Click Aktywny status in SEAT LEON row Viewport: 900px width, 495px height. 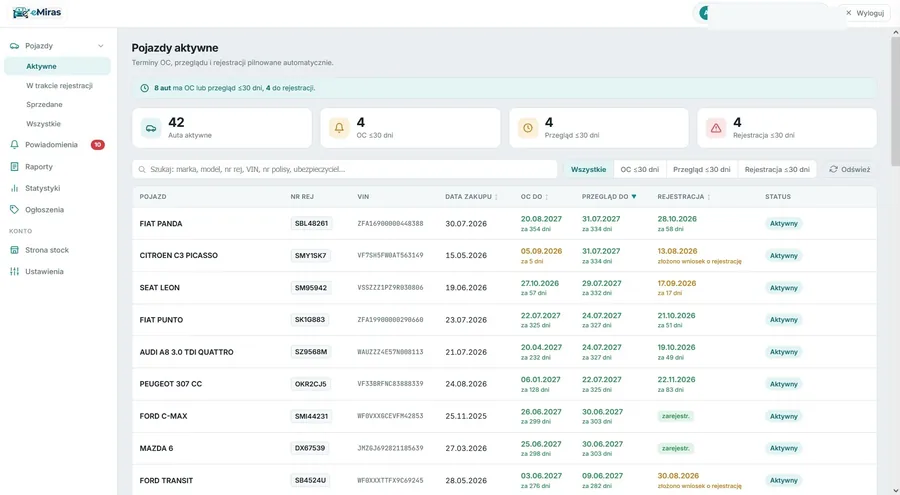[x=783, y=288]
